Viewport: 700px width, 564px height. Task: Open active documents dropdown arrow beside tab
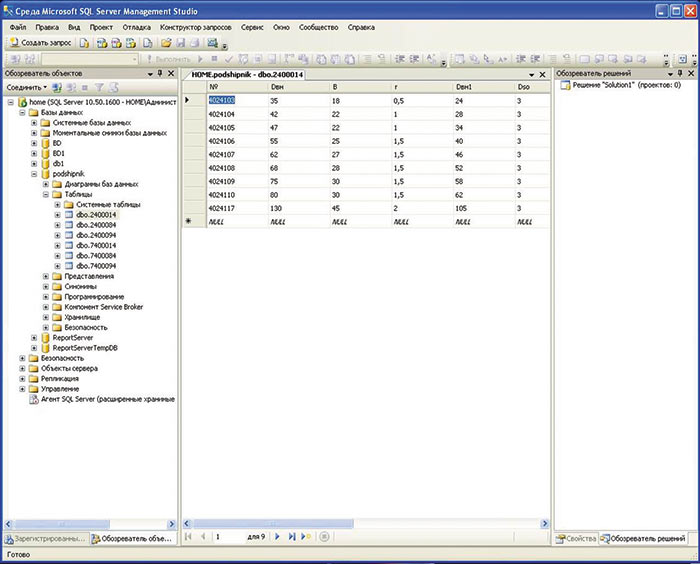tap(531, 75)
